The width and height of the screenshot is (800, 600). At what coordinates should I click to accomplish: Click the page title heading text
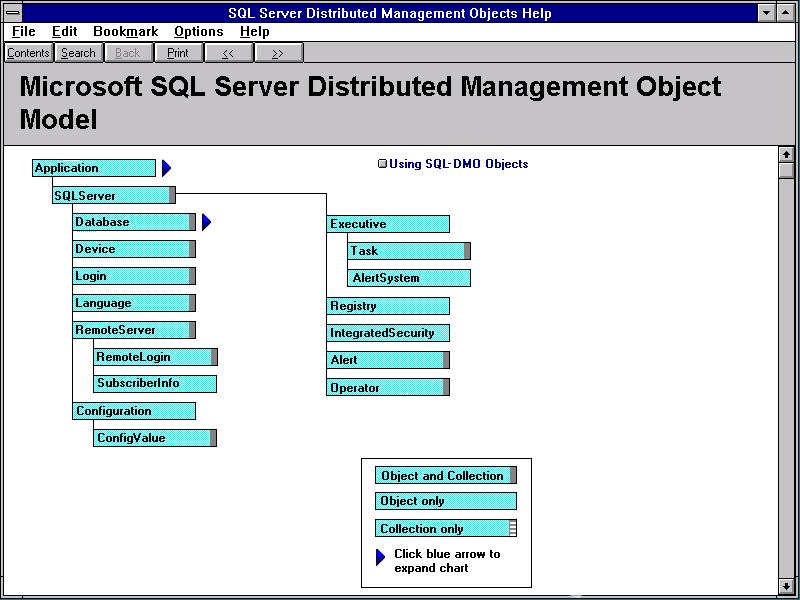[370, 103]
